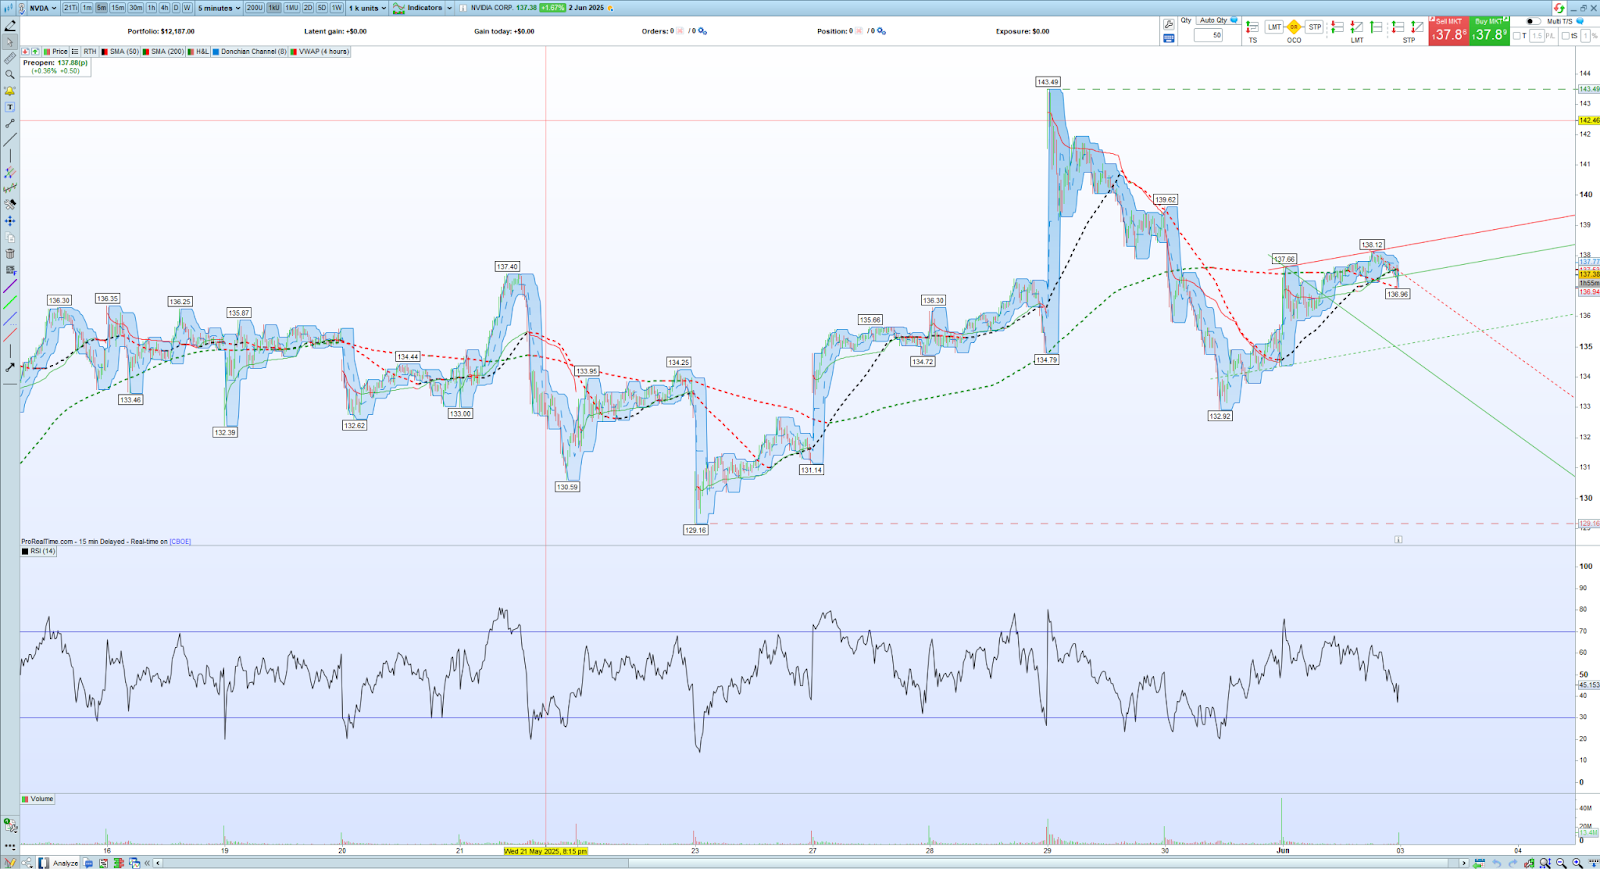This screenshot has width=1600, height=869.
Task: Check the tS trailing stop checkbox
Action: (x=1566, y=36)
